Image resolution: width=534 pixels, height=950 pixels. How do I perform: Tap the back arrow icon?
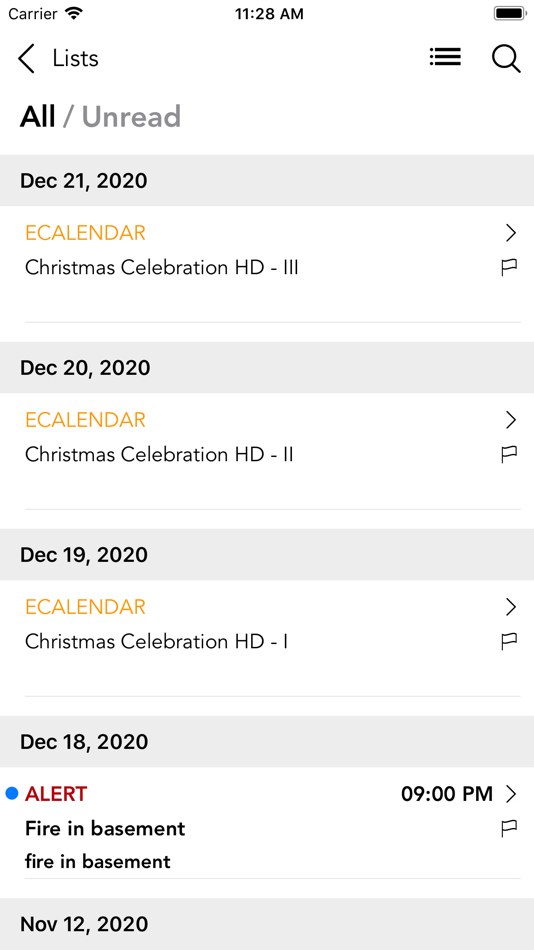pos(26,59)
